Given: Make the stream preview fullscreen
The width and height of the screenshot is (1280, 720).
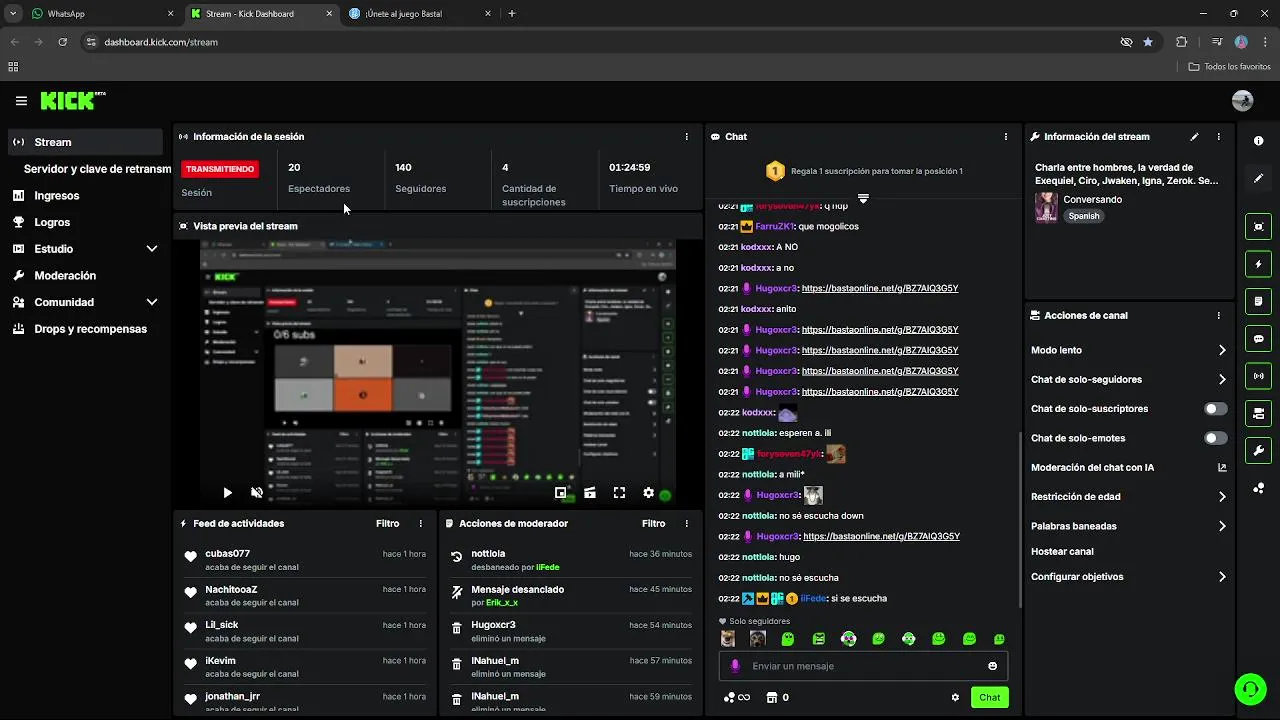Looking at the screenshot, I should pos(619,493).
